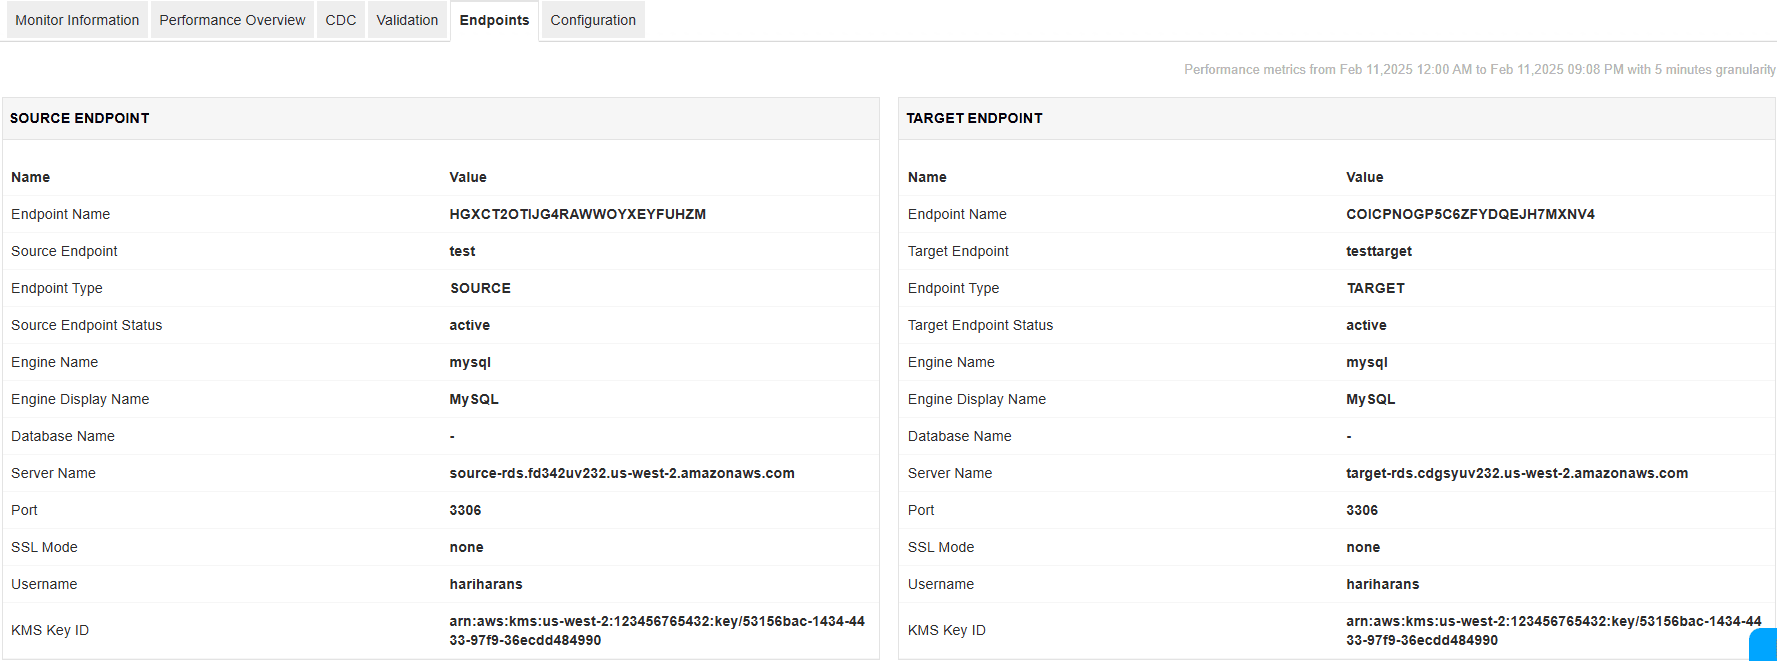Viewport: 1777px width, 661px height.
Task: Click the TARGET ENDPOINT panel header
Action: 974,118
